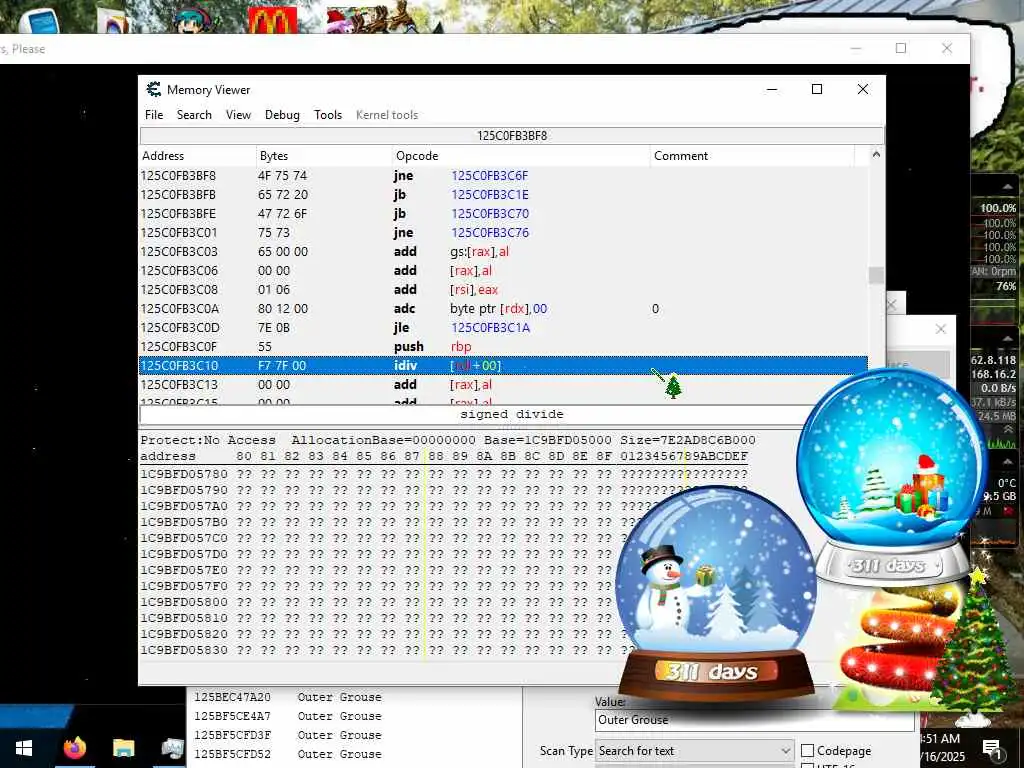Image resolution: width=1024 pixels, height=768 pixels.
Task: Maximize the Memory Viewer window
Action: point(817,89)
